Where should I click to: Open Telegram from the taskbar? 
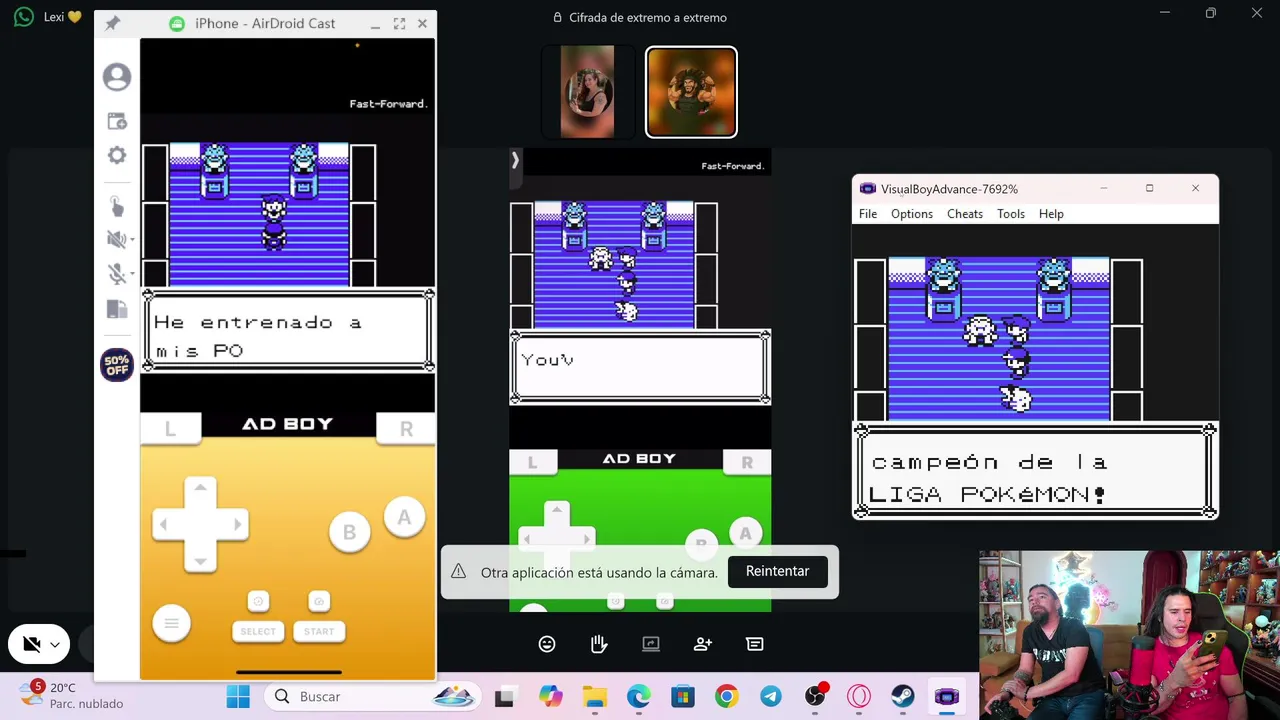pos(771,697)
